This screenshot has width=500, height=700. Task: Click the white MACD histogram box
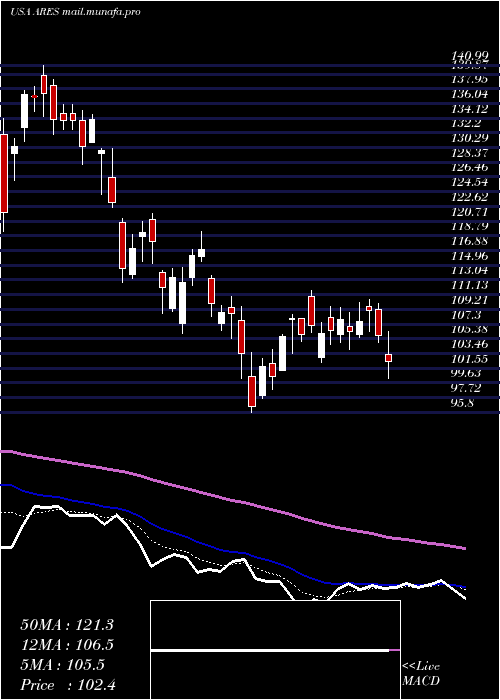(x=275, y=650)
